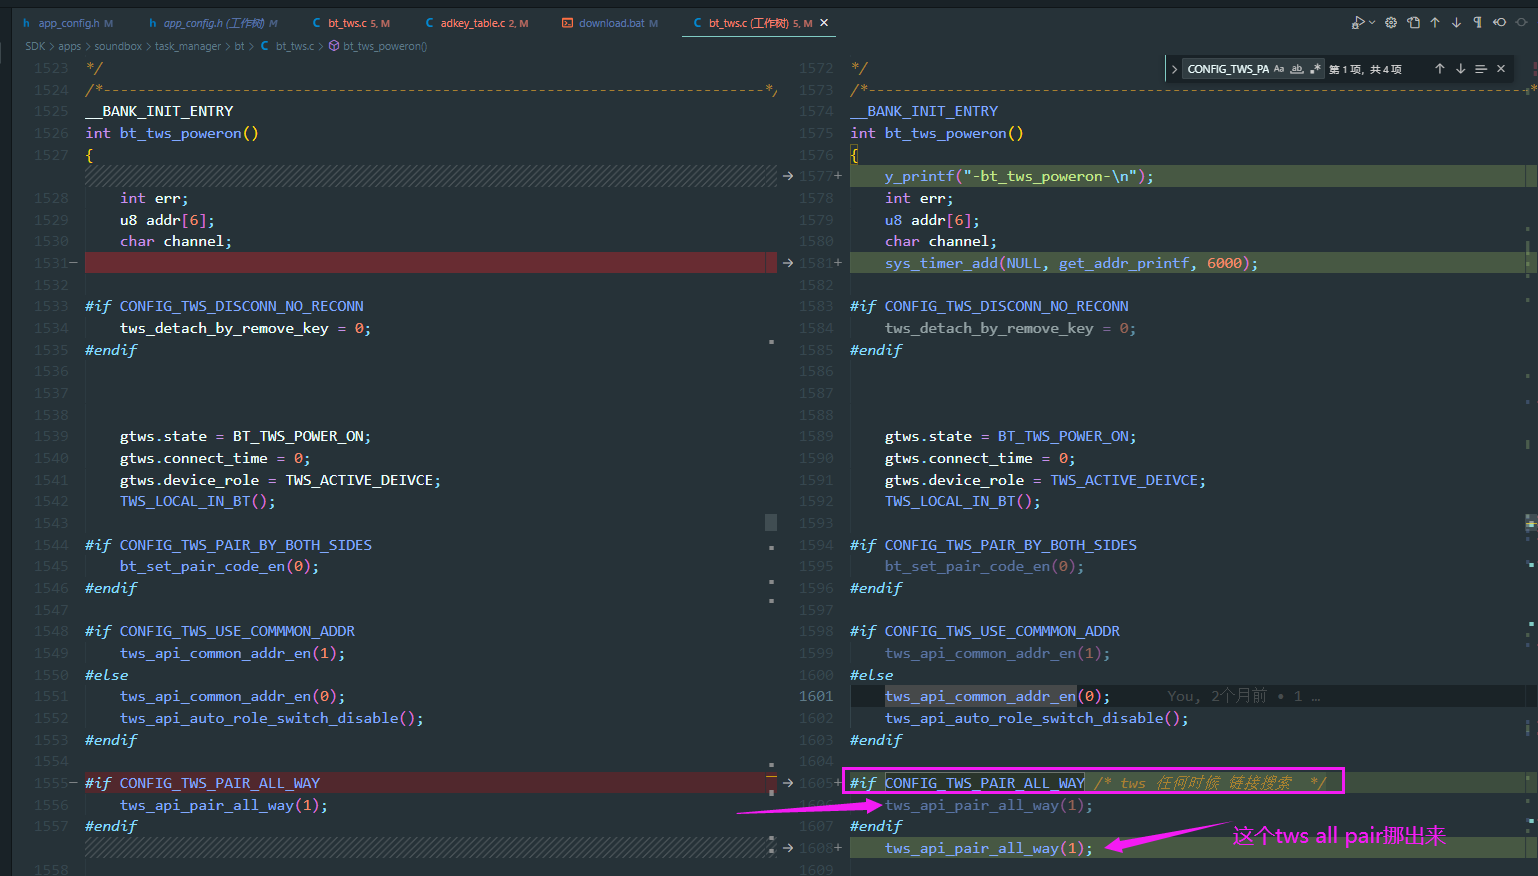Revert change arrow at line 1577 y_printf
The image size is (1538, 876).
788,176
